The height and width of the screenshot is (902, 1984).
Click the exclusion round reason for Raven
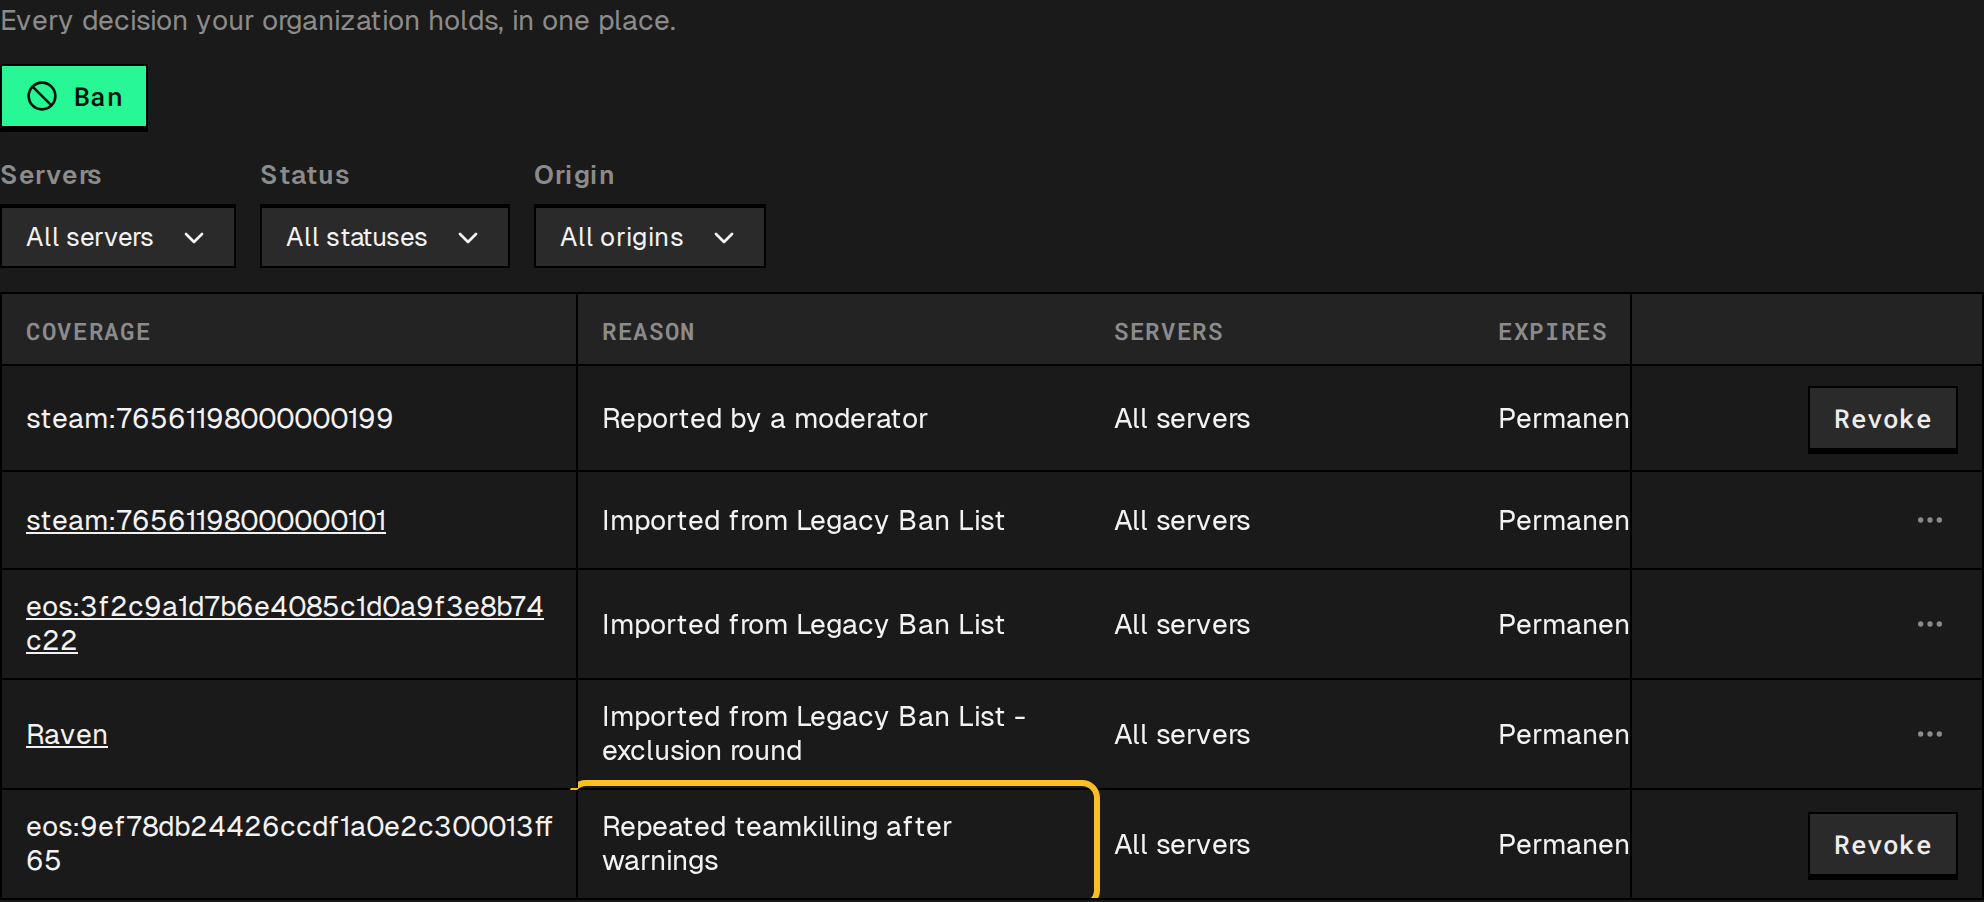coord(814,733)
